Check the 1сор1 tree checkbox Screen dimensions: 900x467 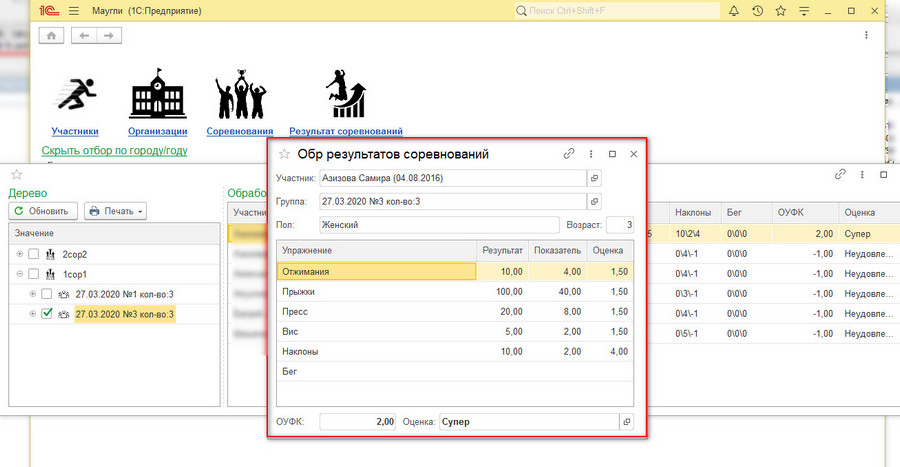tap(34, 274)
